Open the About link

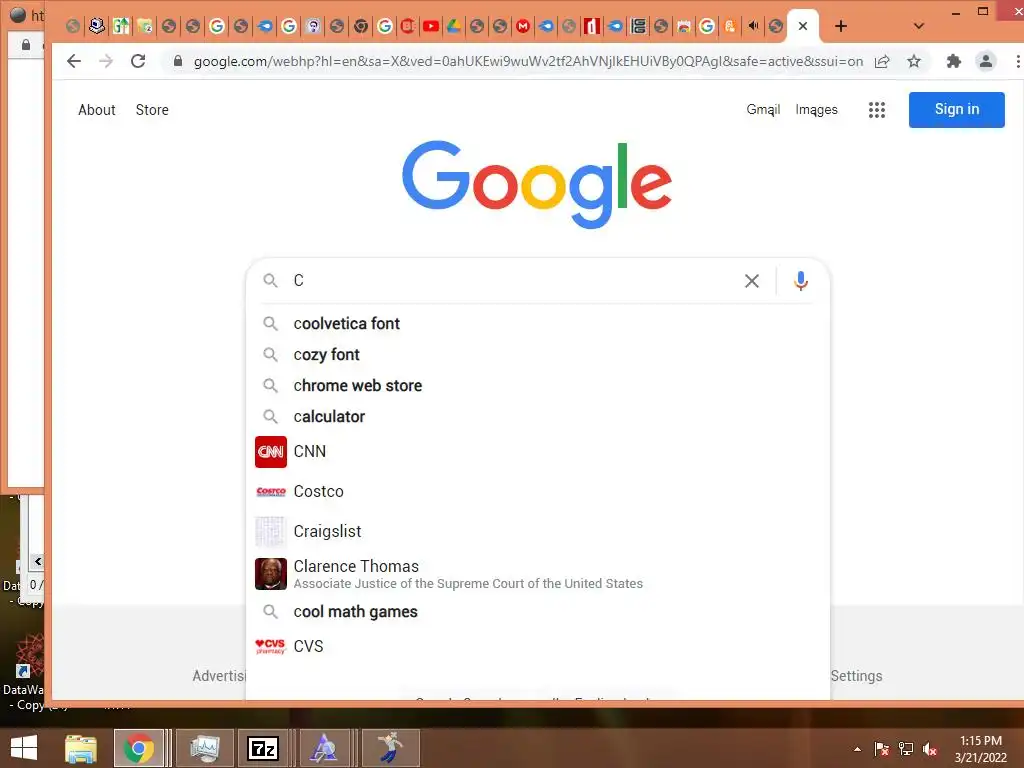[x=97, y=110]
